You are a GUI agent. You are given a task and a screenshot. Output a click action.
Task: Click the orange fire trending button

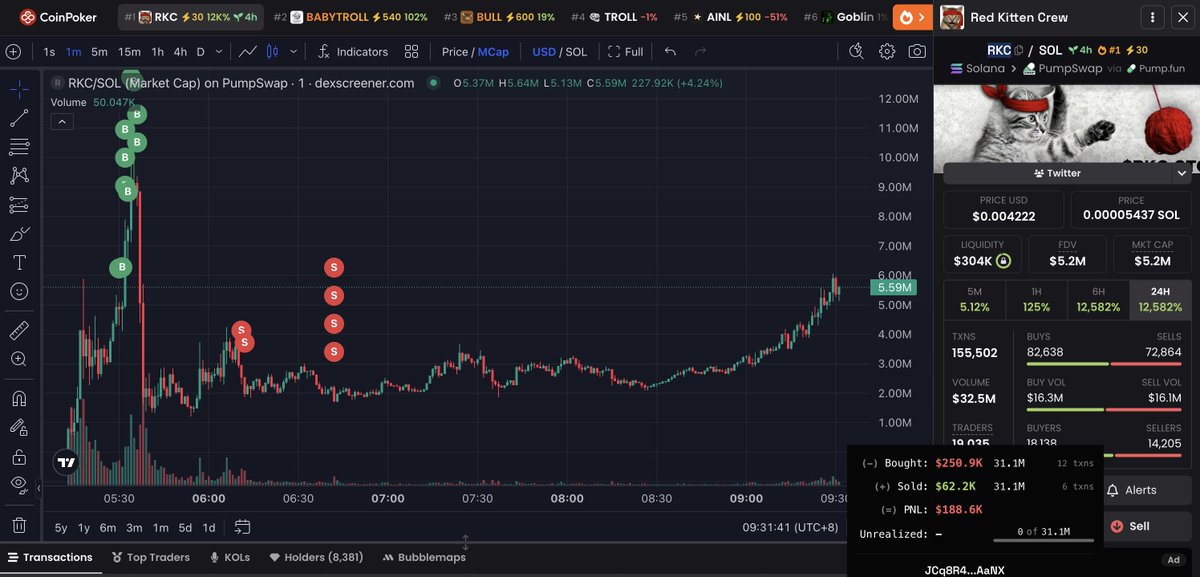[912, 17]
